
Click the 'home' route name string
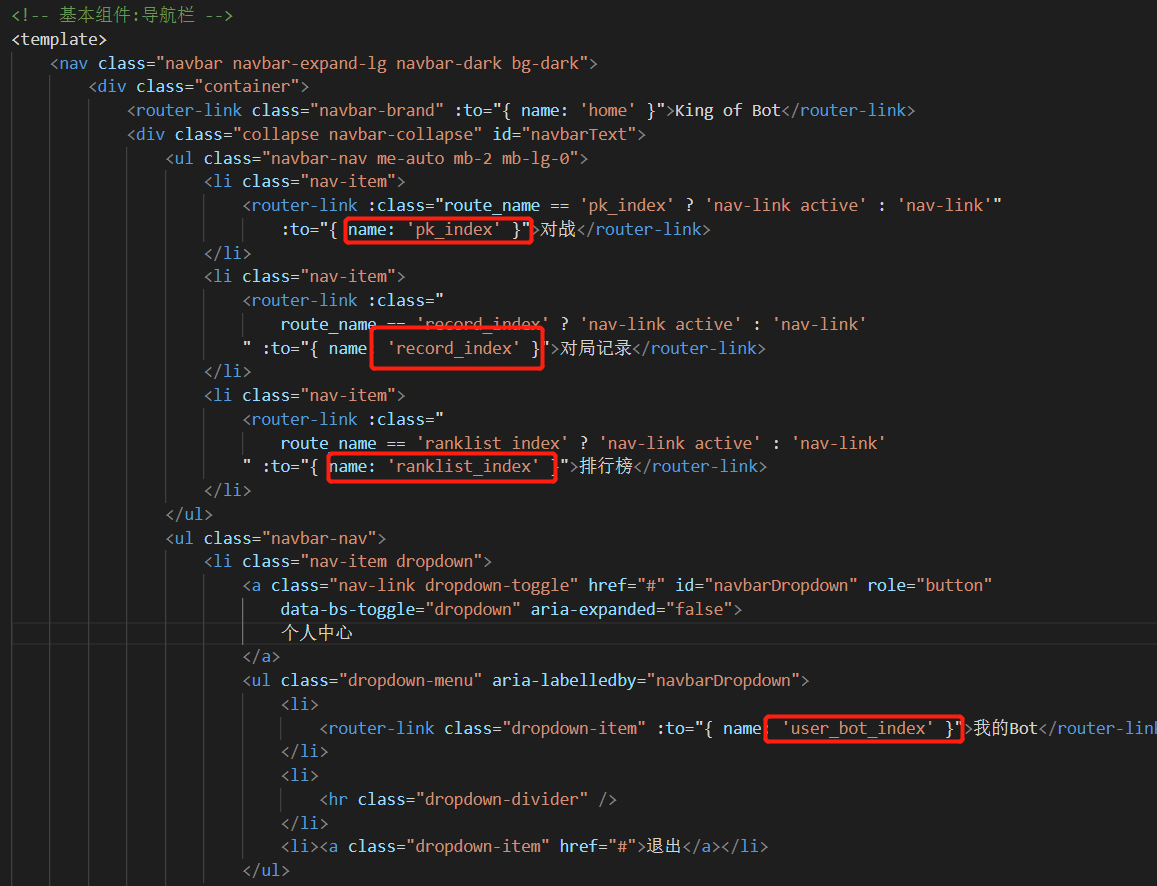click(608, 110)
